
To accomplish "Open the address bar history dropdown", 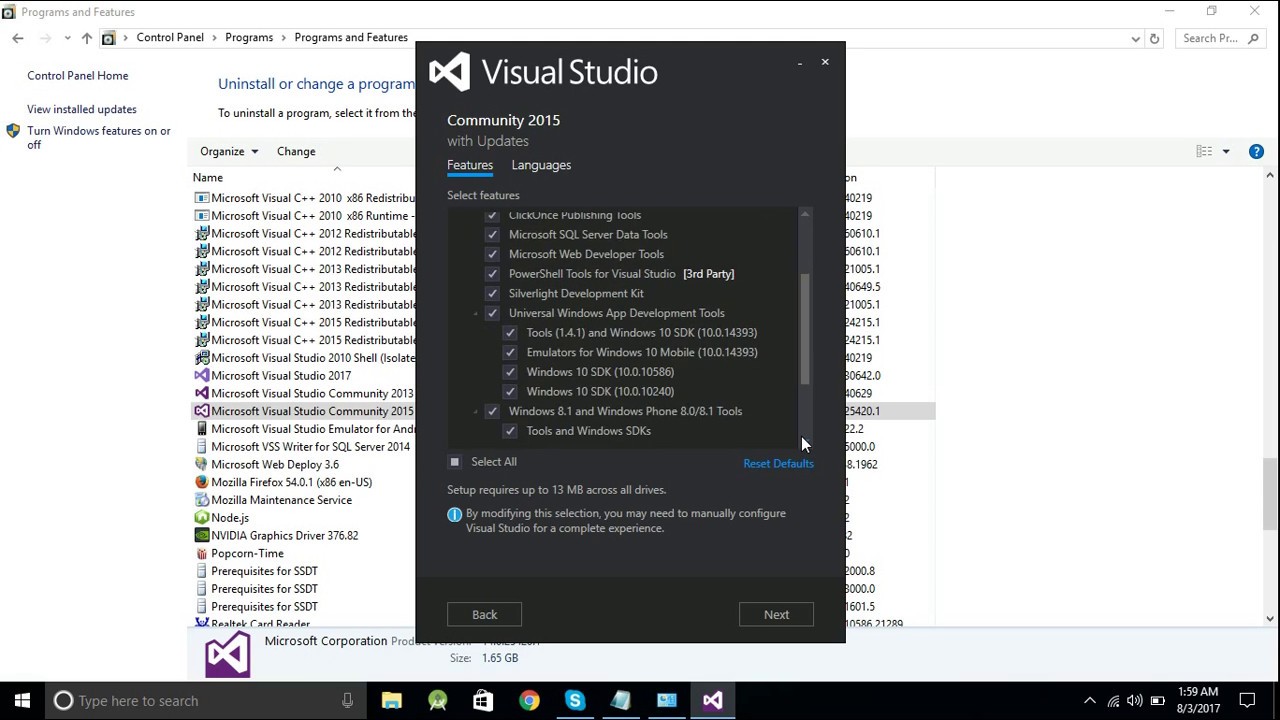I will coord(1136,39).
